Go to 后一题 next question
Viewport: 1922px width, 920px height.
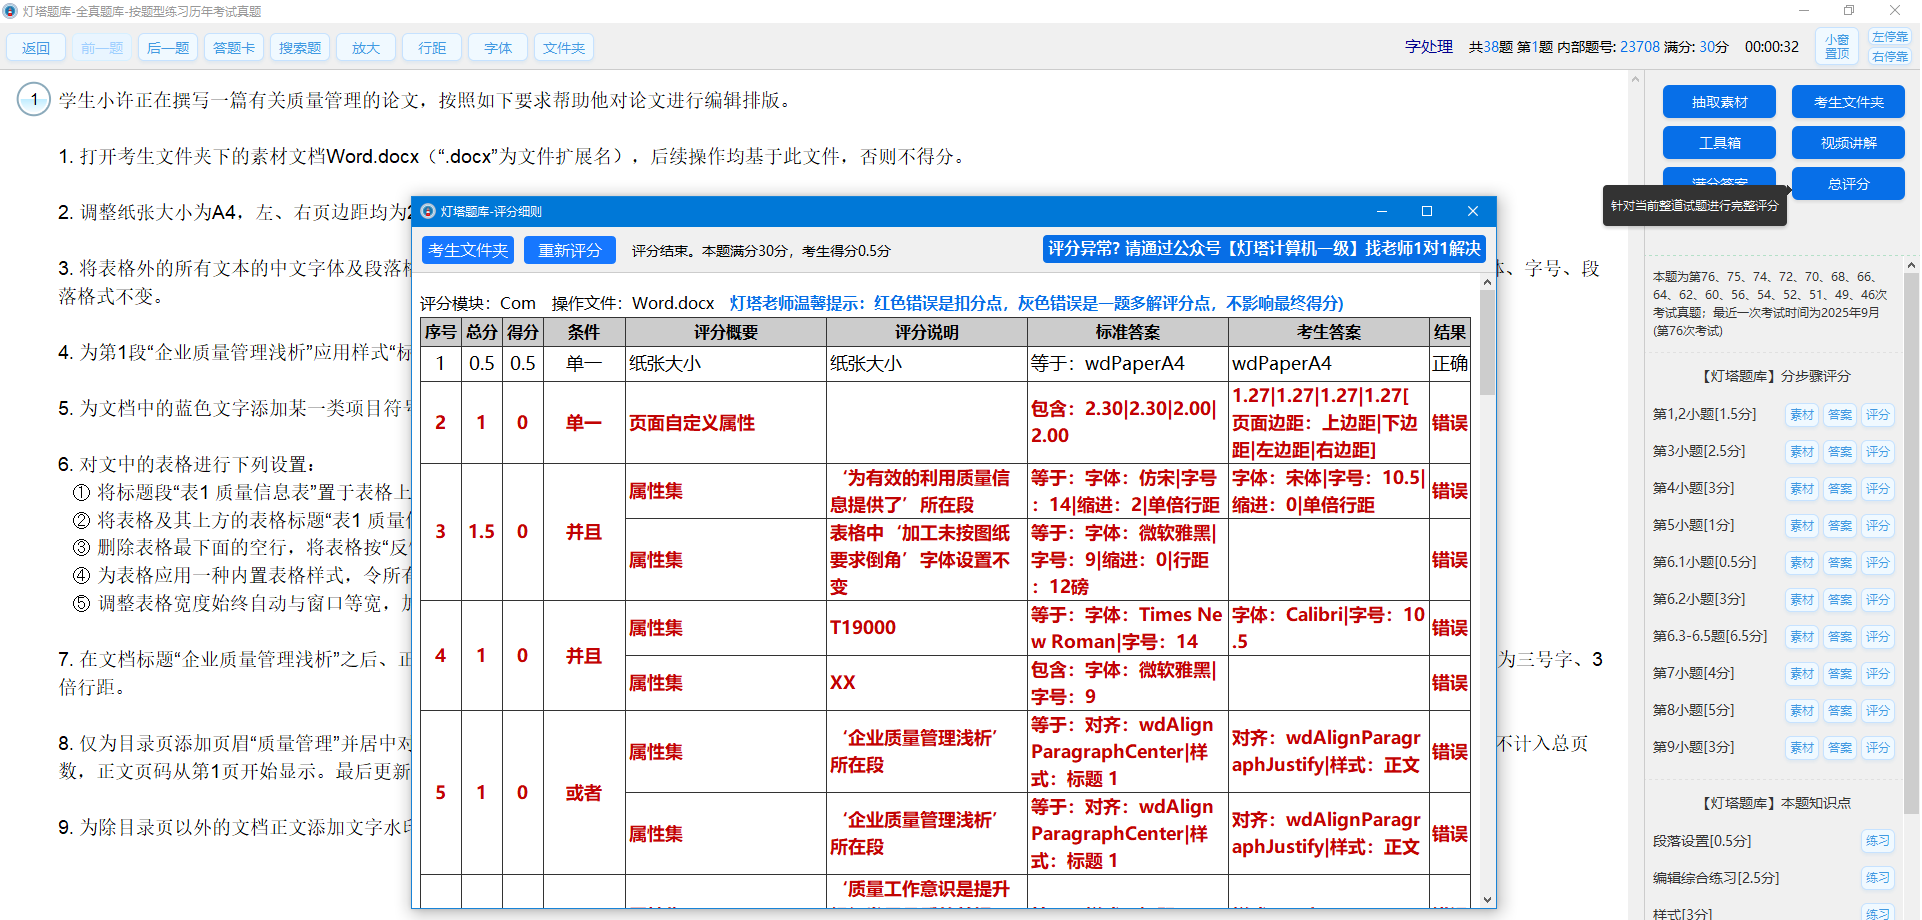click(x=167, y=47)
